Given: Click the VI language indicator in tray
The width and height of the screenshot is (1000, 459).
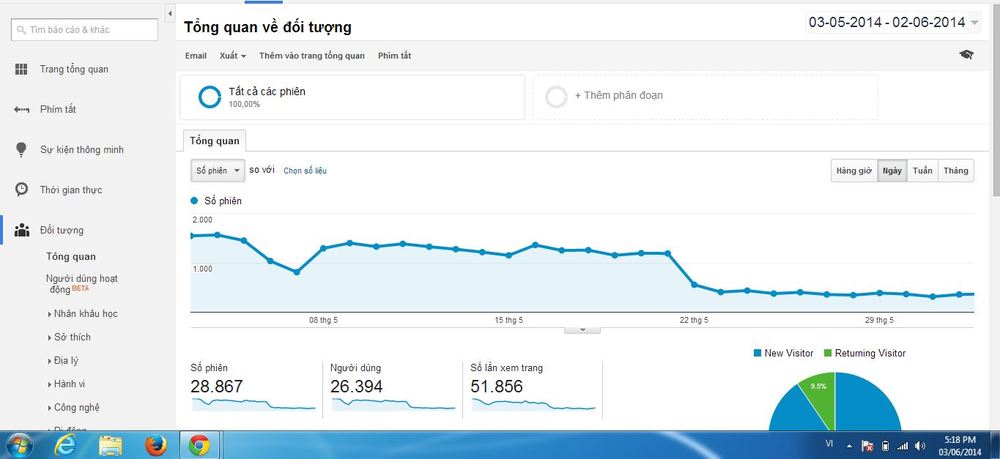Looking at the screenshot, I should [829, 442].
